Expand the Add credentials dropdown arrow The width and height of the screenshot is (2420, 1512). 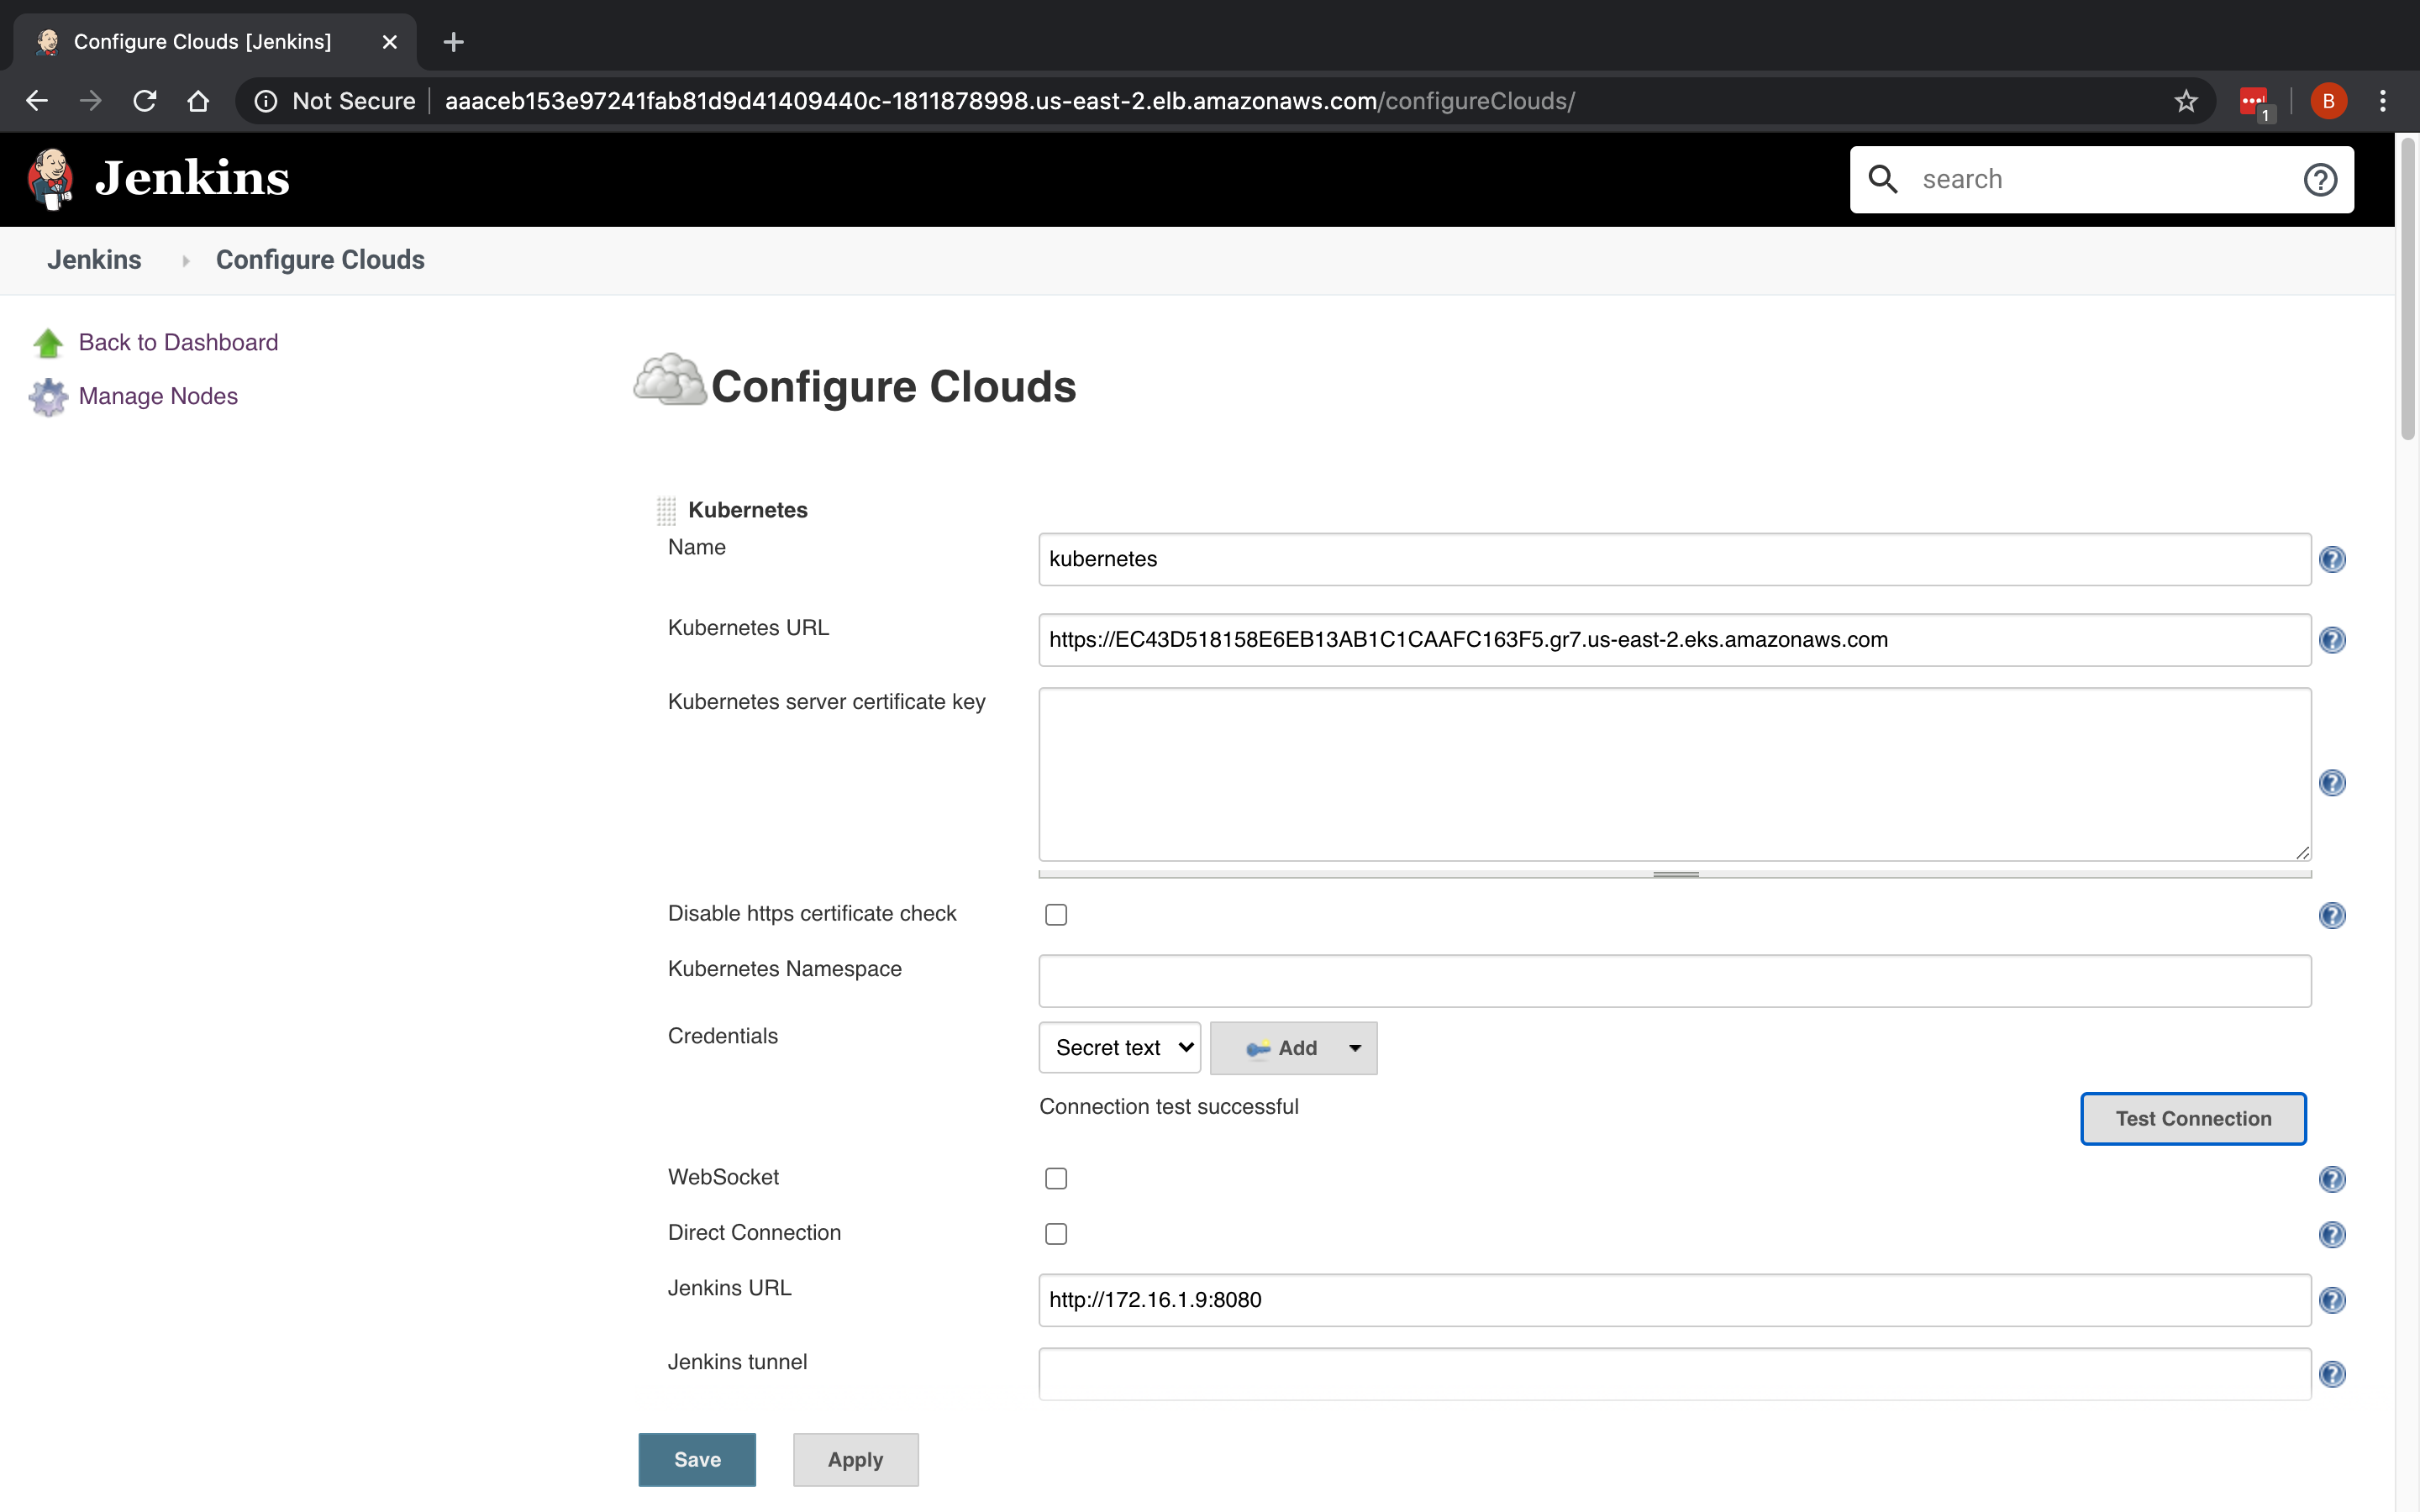tap(1355, 1048)
